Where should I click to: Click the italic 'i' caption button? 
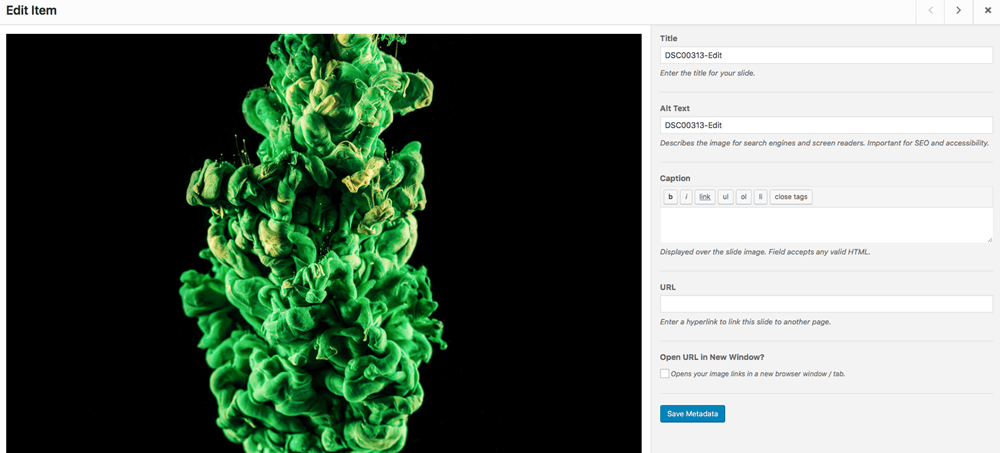(686, 197)
